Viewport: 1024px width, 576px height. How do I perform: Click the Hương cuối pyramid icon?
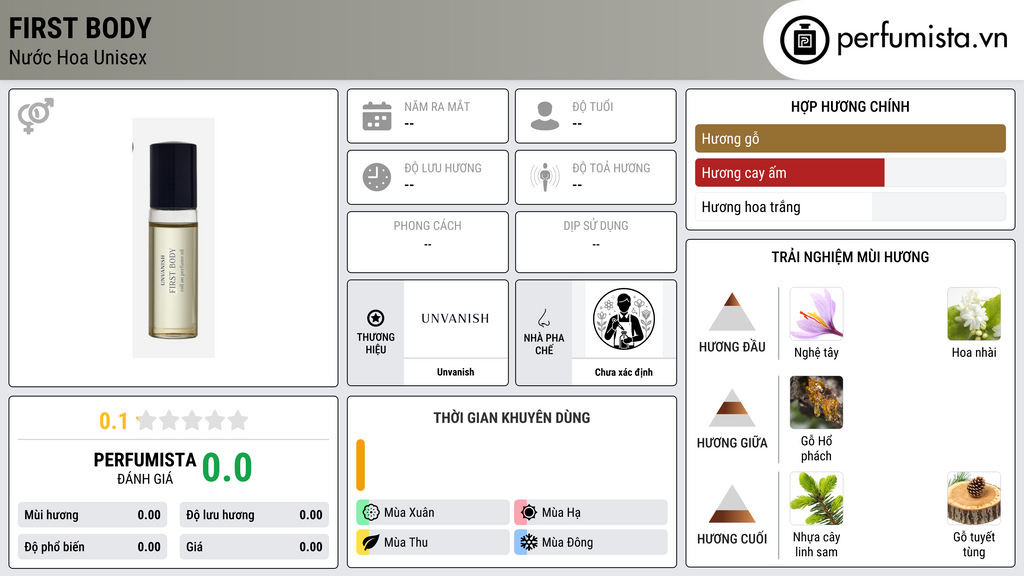click(x=732, y=504)
